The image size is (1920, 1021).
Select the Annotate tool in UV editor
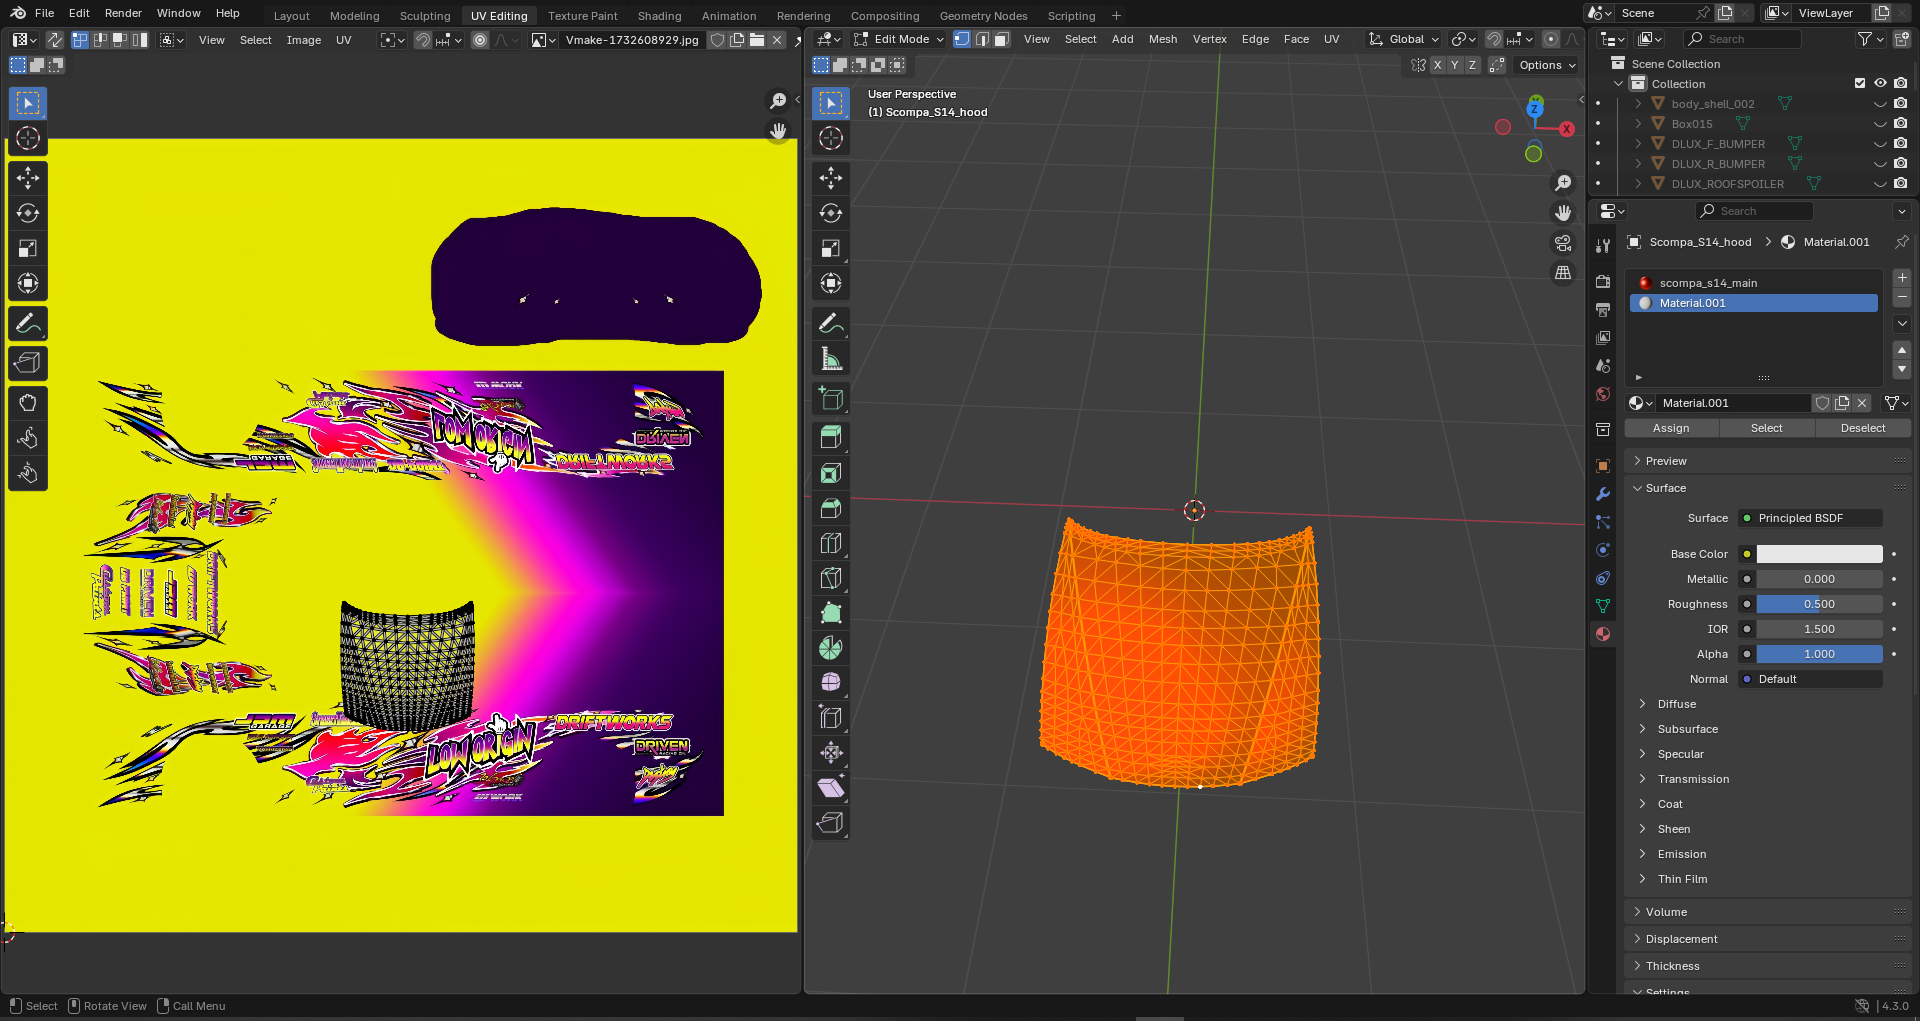coord(28,323)
